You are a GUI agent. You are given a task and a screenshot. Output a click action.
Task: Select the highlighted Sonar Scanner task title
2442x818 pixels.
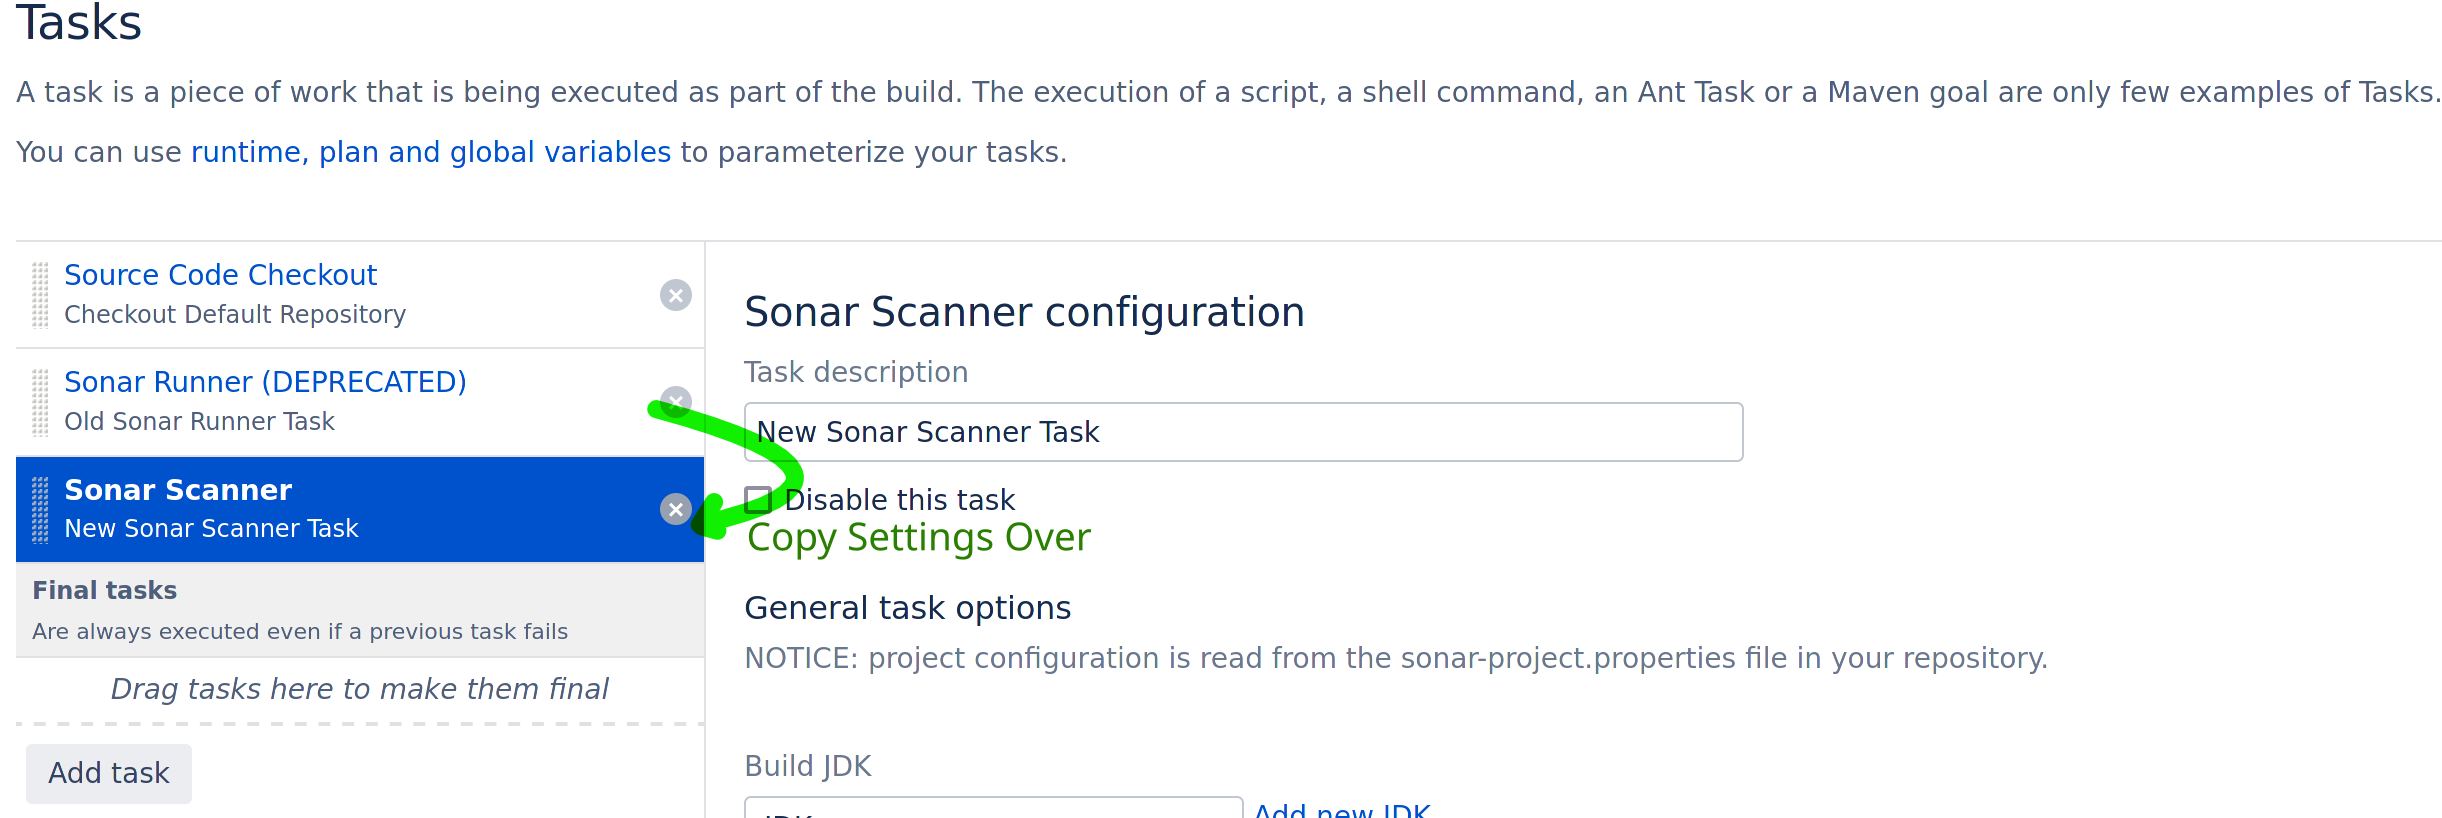178,490
